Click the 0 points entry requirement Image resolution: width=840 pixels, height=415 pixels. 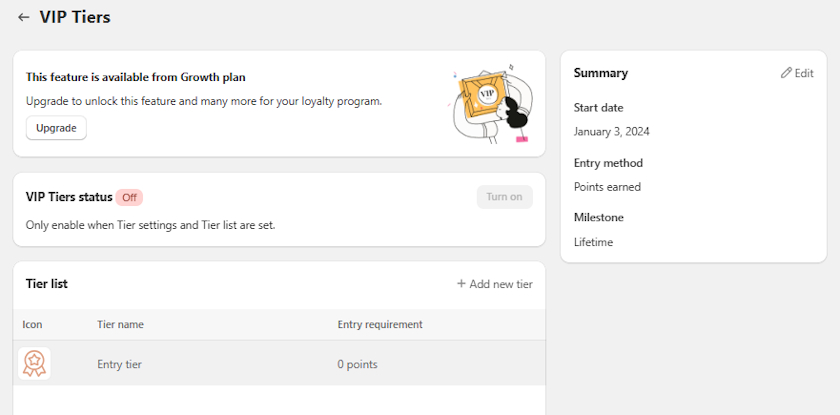pos(357,364)
